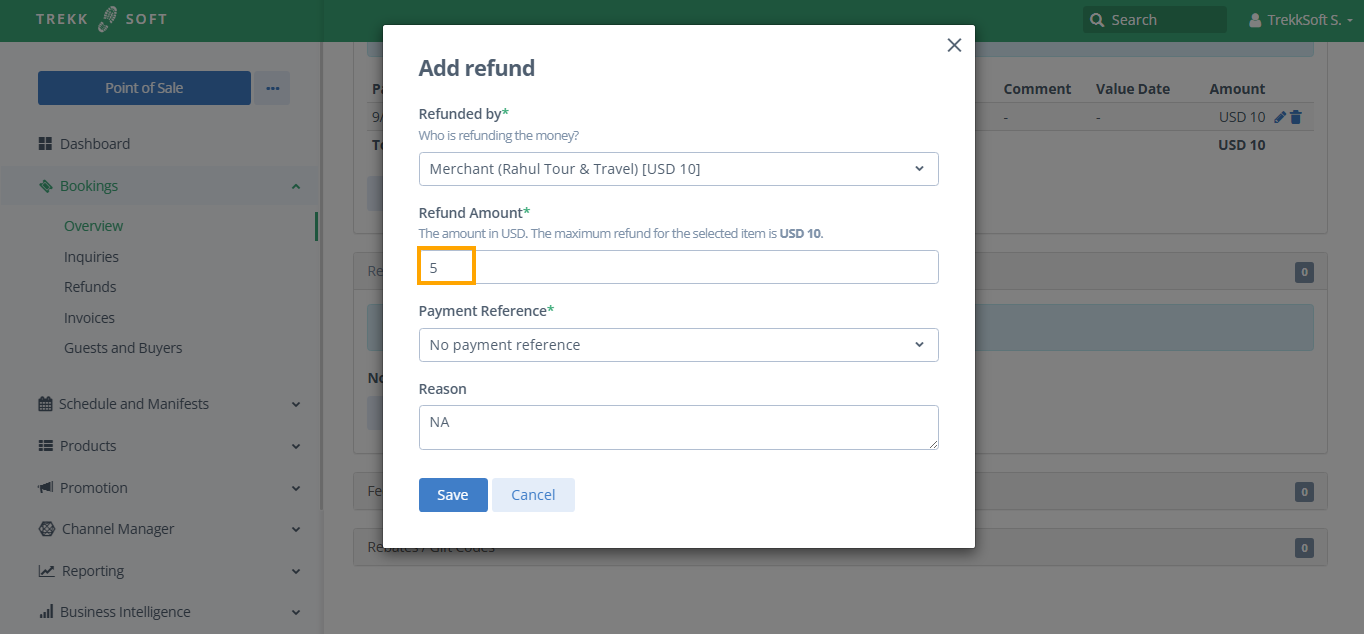The width and height of the screenshot is (1364, 634).
Task: Click the Dashboard grid icon in sidebar
Action: pyautogui.click(x=45, y=144)
